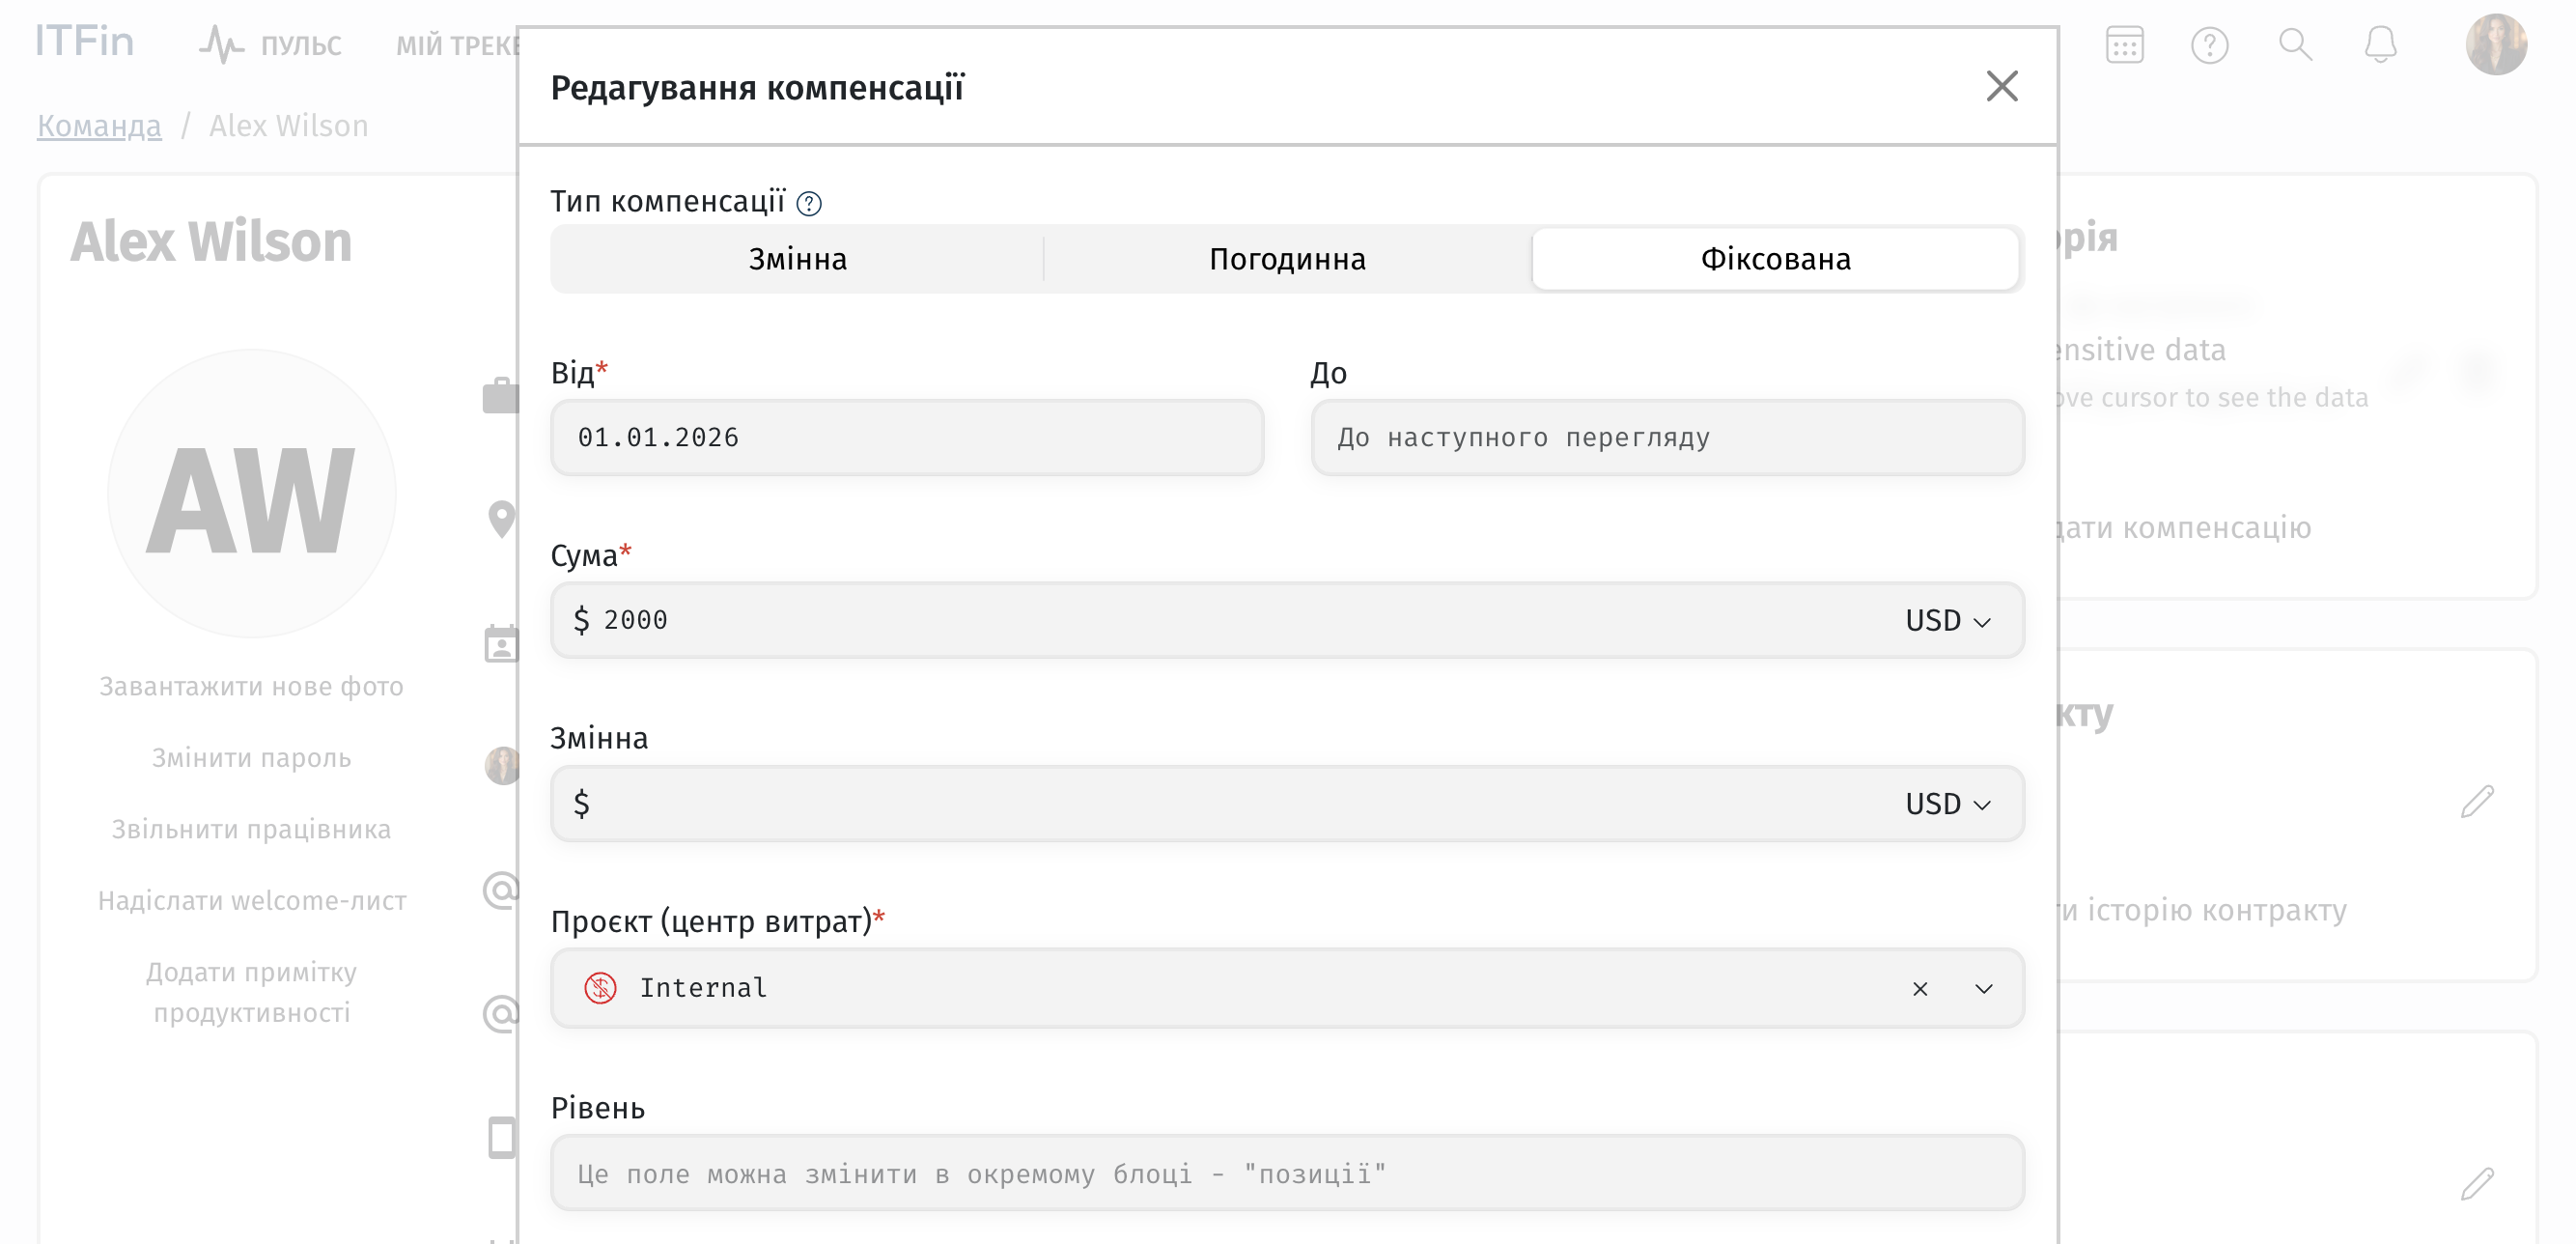Open the help question mark icon
This screenshot has width=2576, height=1244.
pos(2210,45)
